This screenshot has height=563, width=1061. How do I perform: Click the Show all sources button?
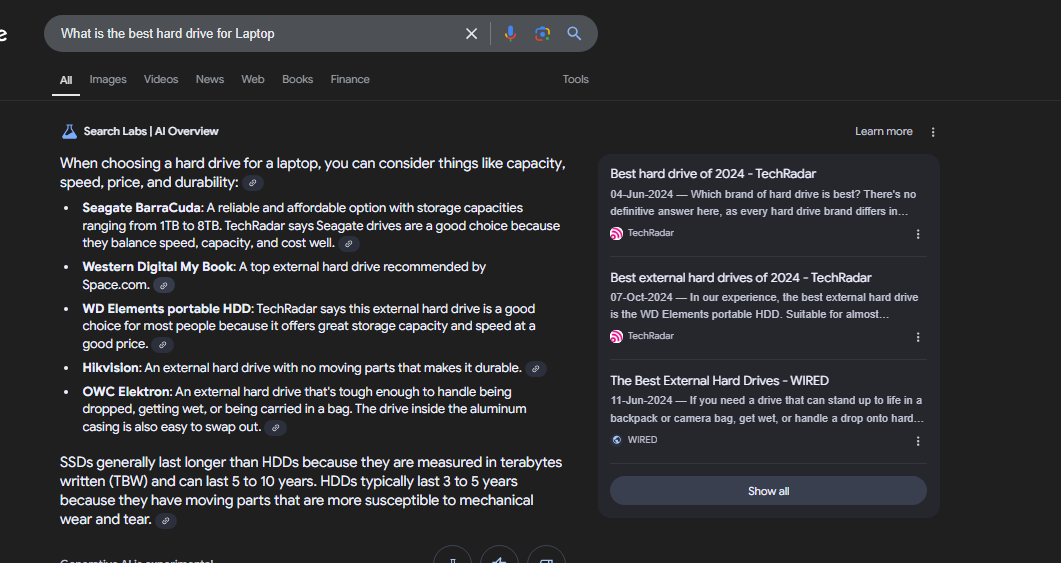768,491
